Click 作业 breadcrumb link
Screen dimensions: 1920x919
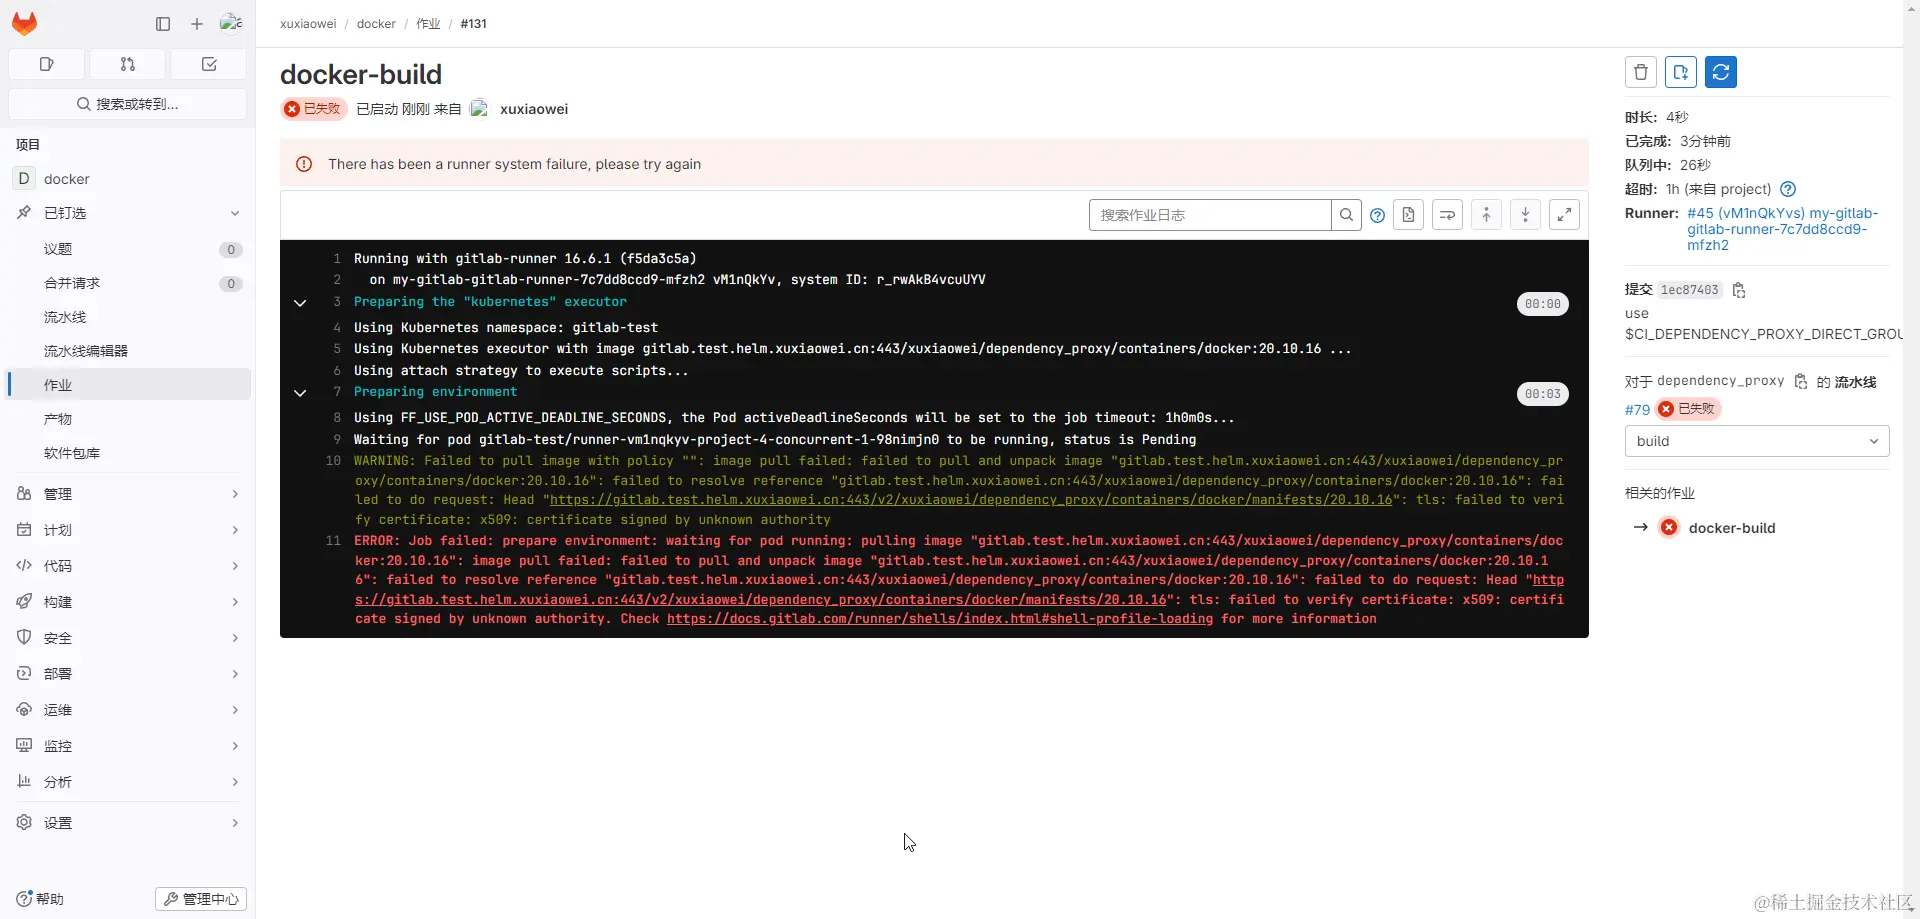428,24
